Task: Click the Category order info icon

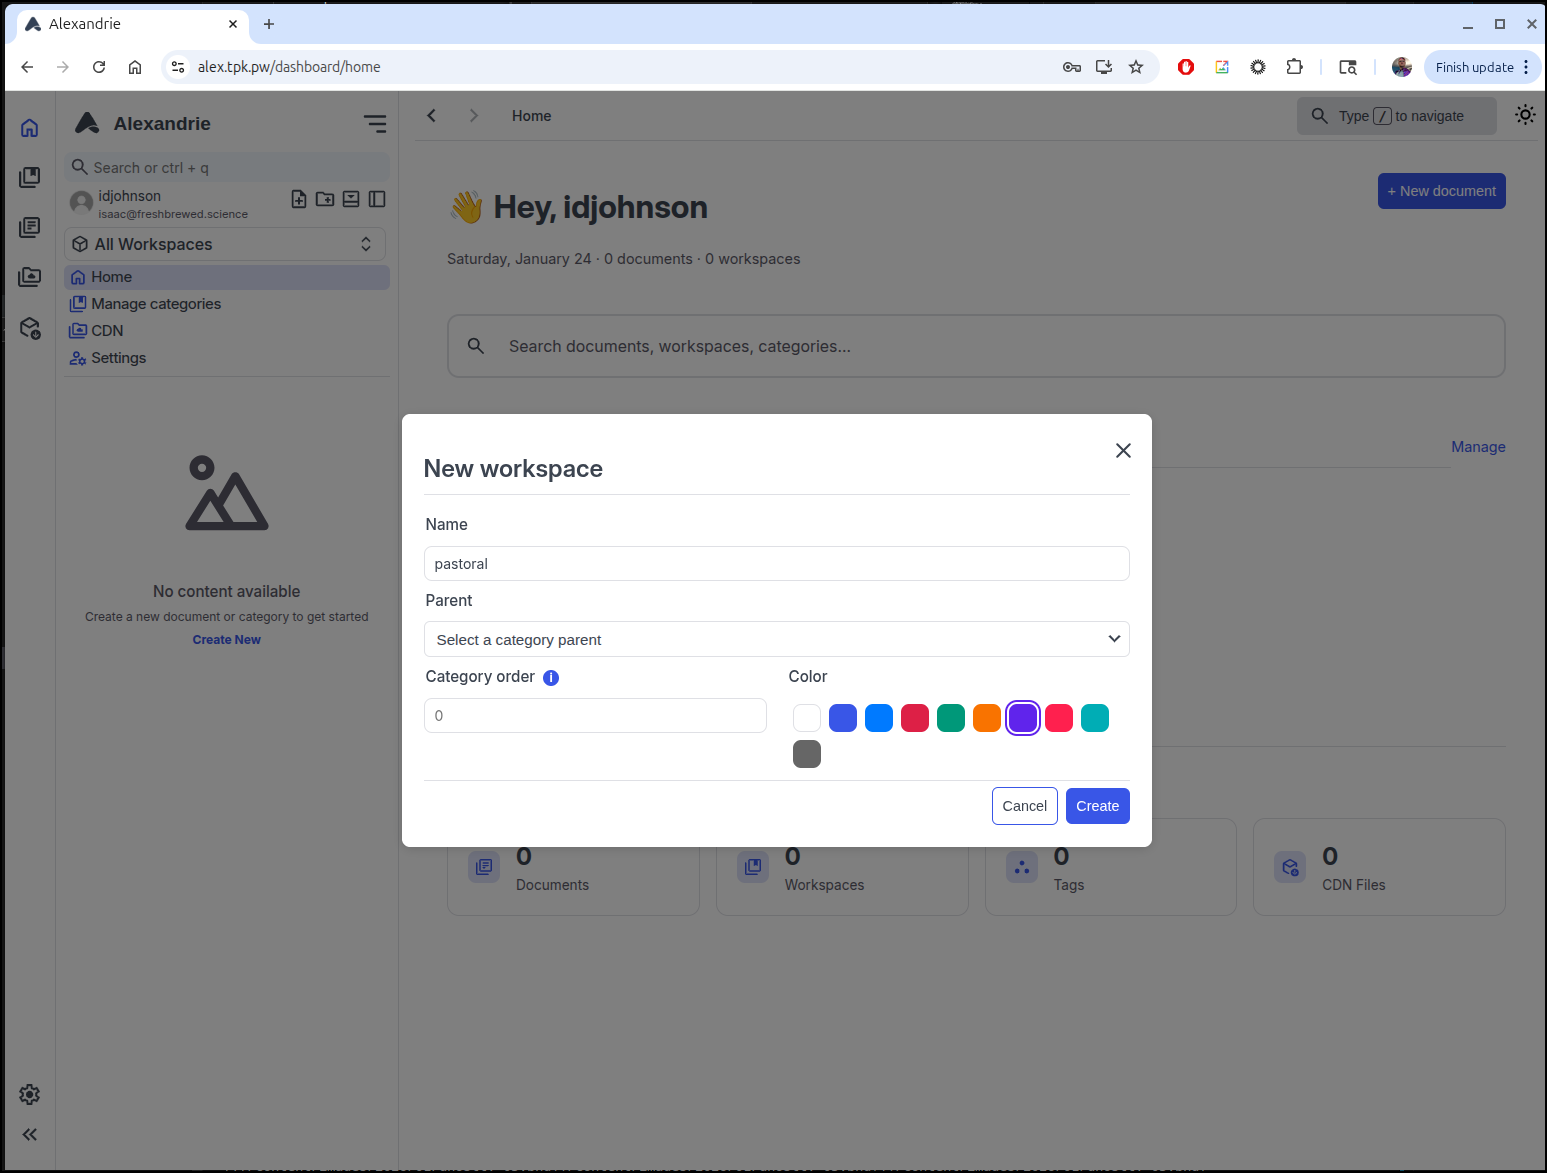Action: click(551, 678)
